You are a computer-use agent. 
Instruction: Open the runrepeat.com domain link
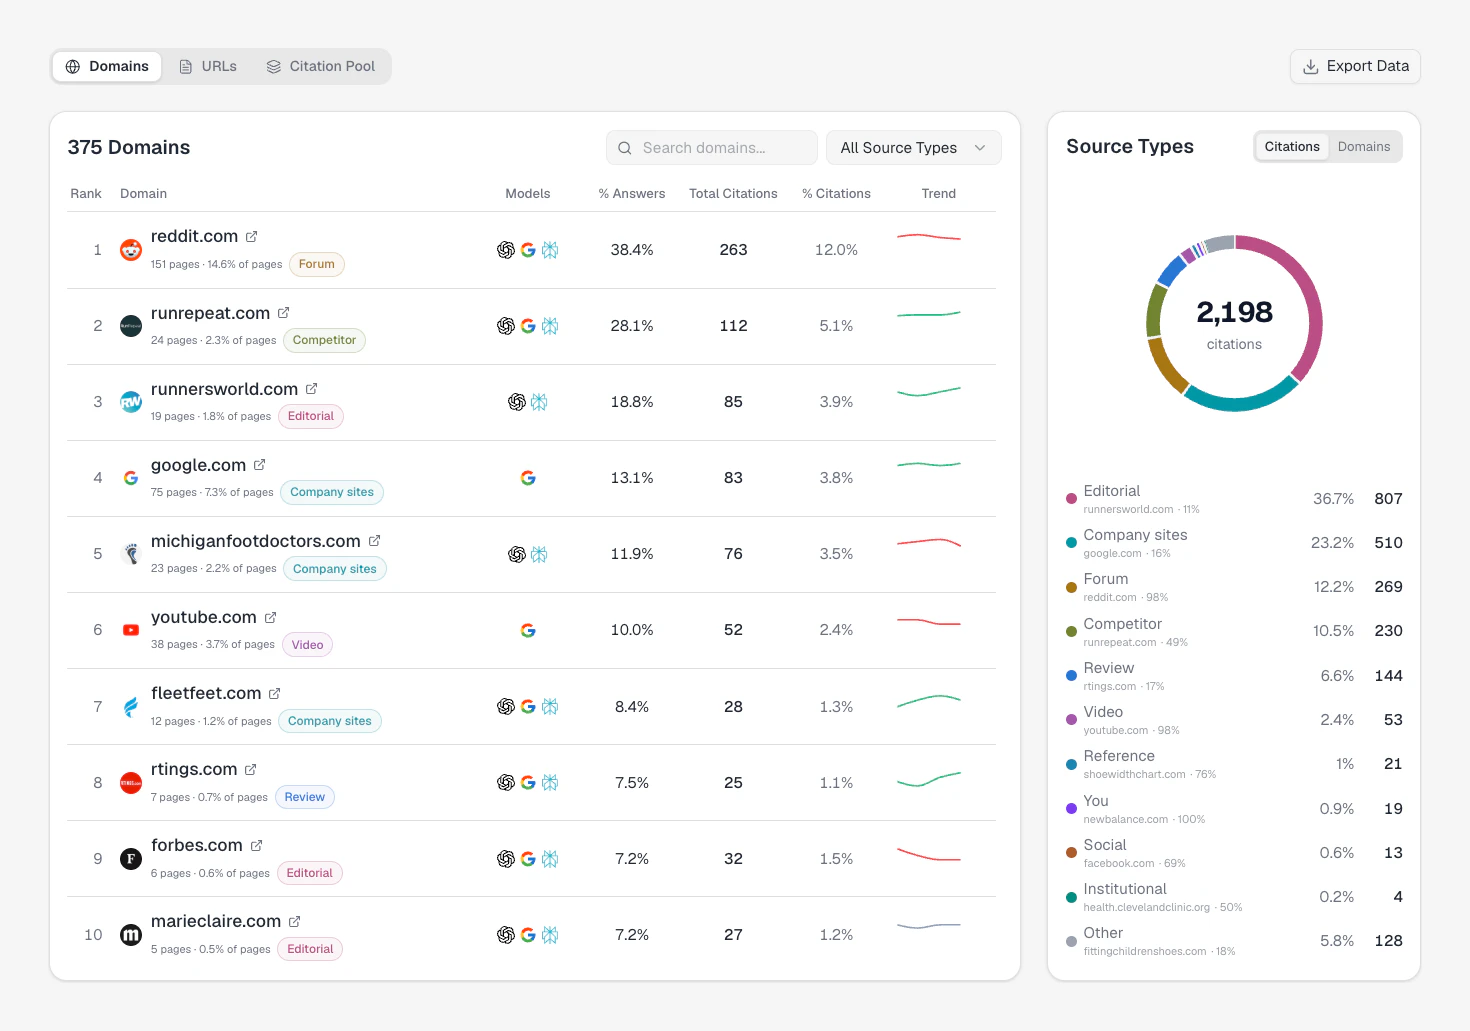[x=210, y=313]
